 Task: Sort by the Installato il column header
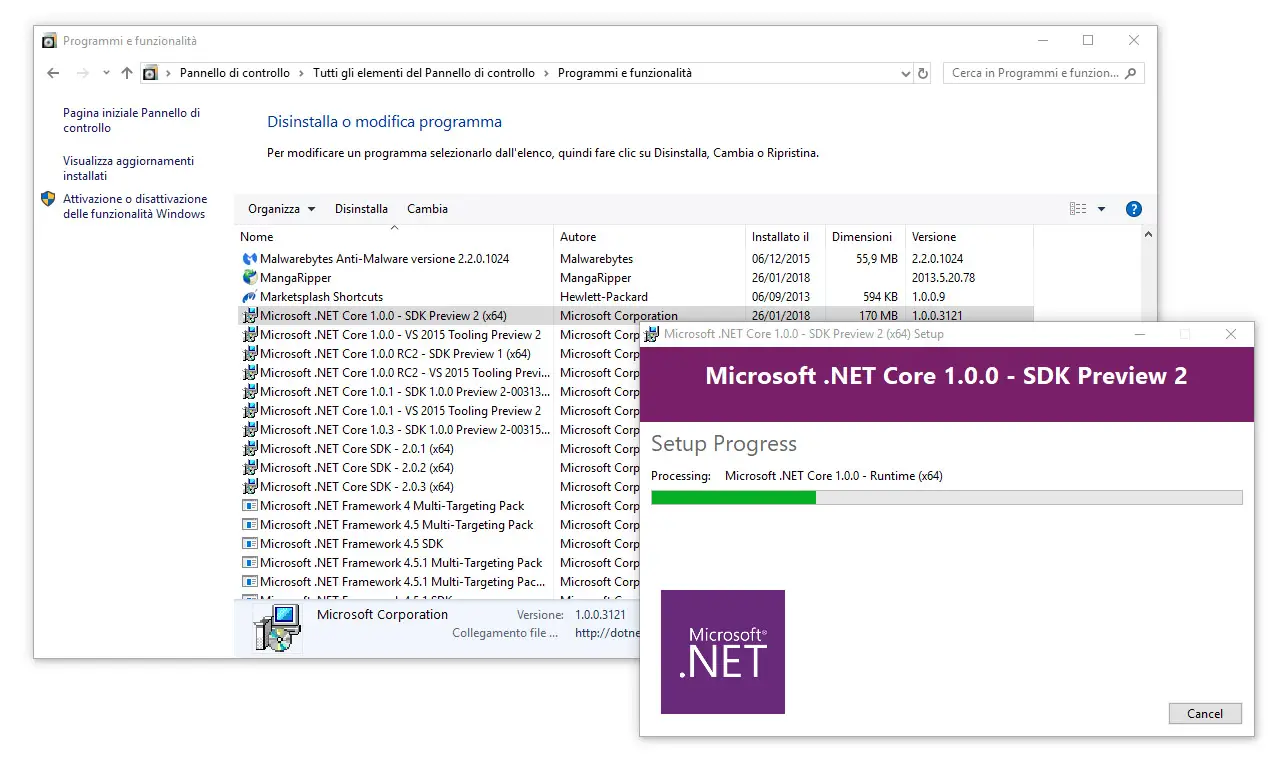coord(785,237)
